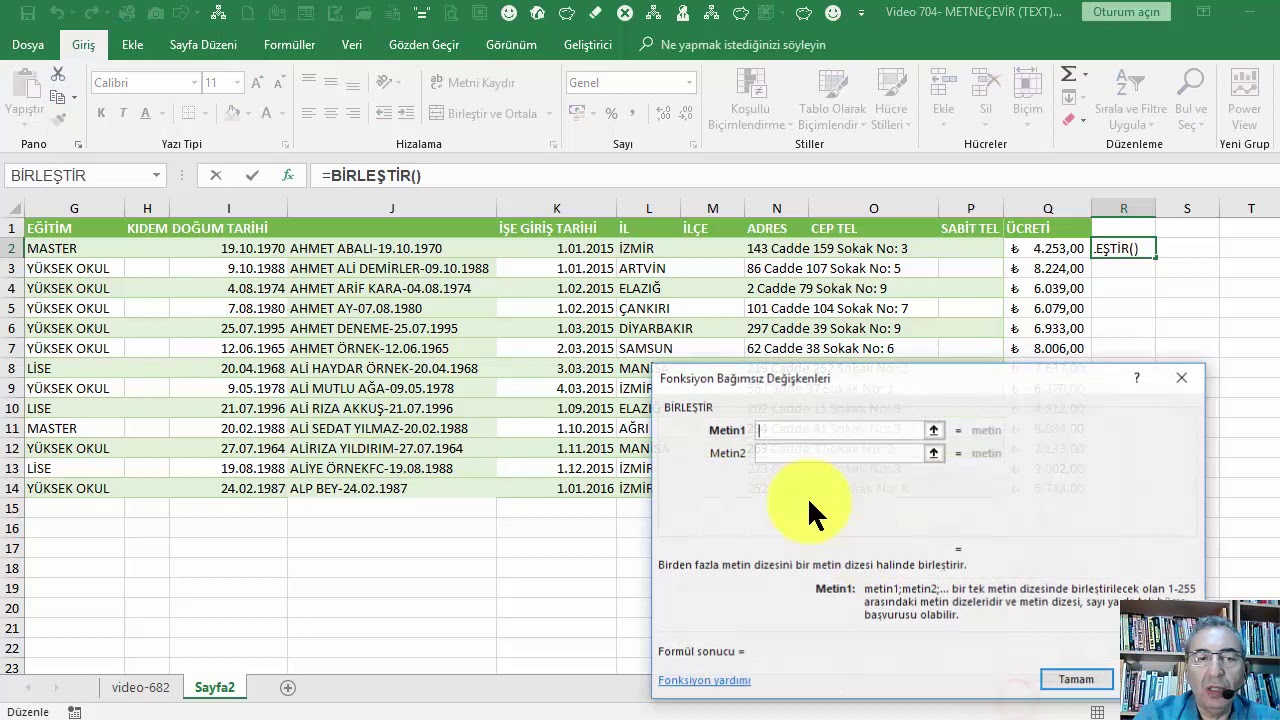Switch to the Veri tab
Screen dimensions: 1280x720
pyautogui.click(x=352, y=45)
